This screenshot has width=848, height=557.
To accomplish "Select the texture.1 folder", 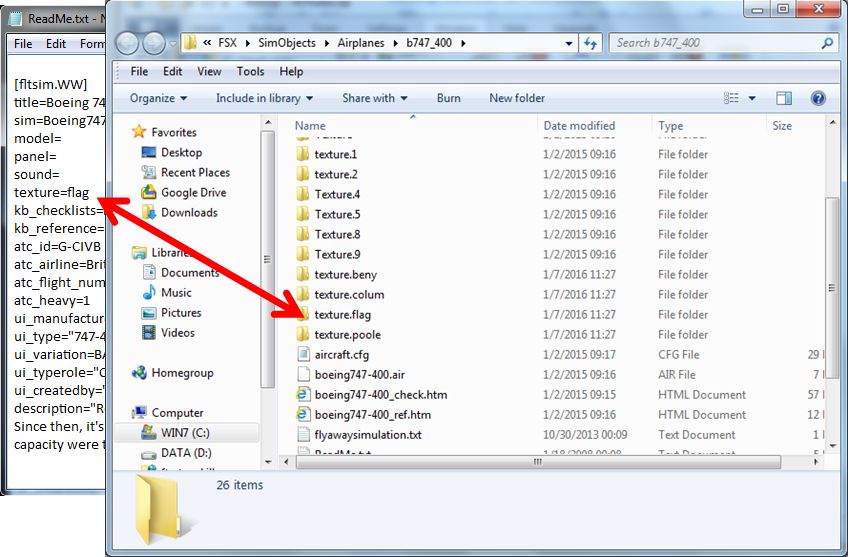I will click(327, 154).
